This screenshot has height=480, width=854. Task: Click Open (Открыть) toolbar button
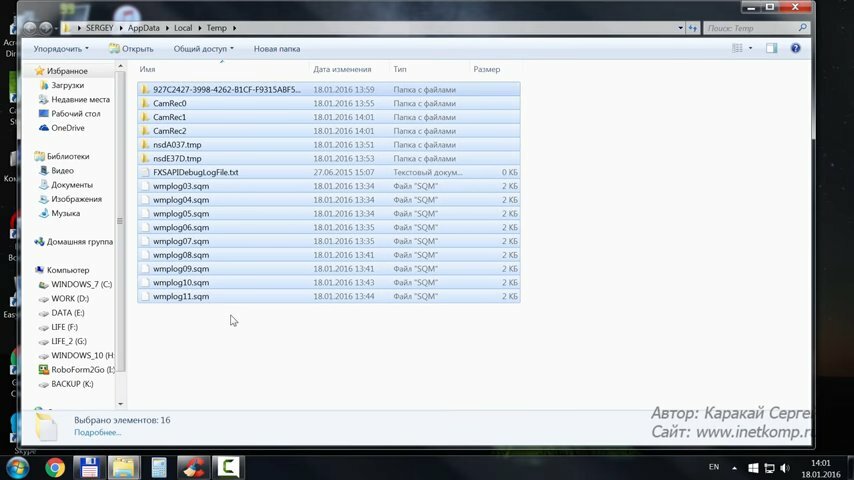pos(131,49)
